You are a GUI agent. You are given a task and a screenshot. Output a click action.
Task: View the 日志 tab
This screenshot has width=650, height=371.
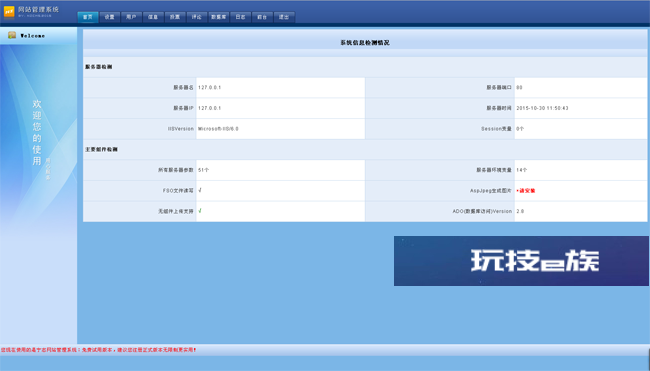click(240, 17)
